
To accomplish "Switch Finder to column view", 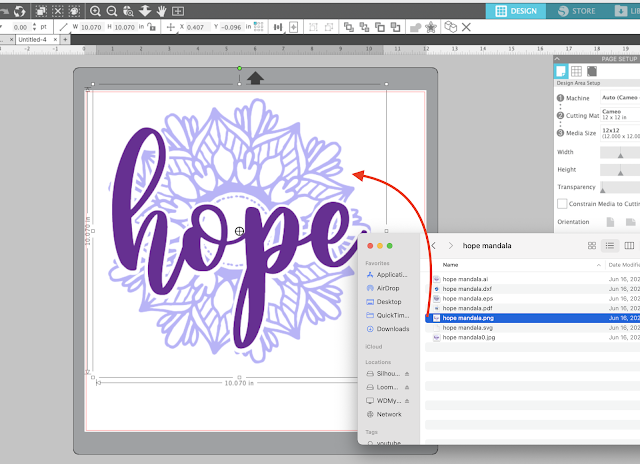I will (x=629, y=246).
